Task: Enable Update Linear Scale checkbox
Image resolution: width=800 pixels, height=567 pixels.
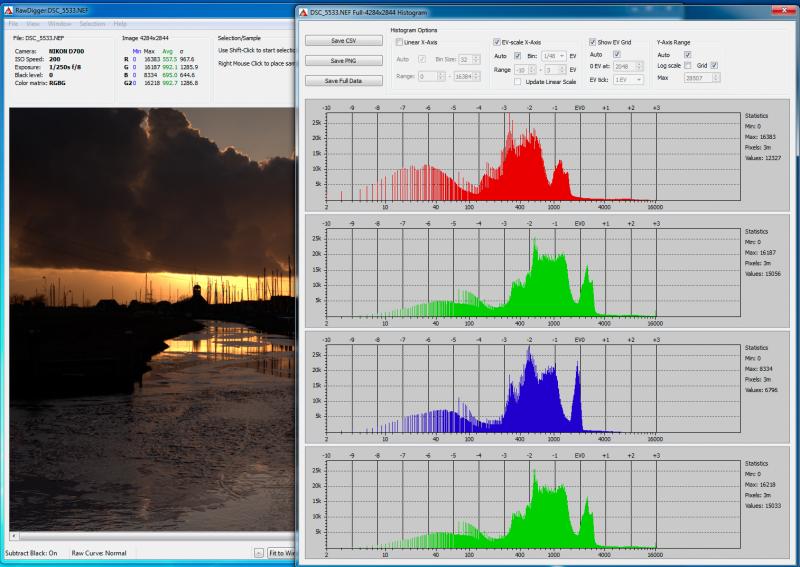Action: click(517, 82)
